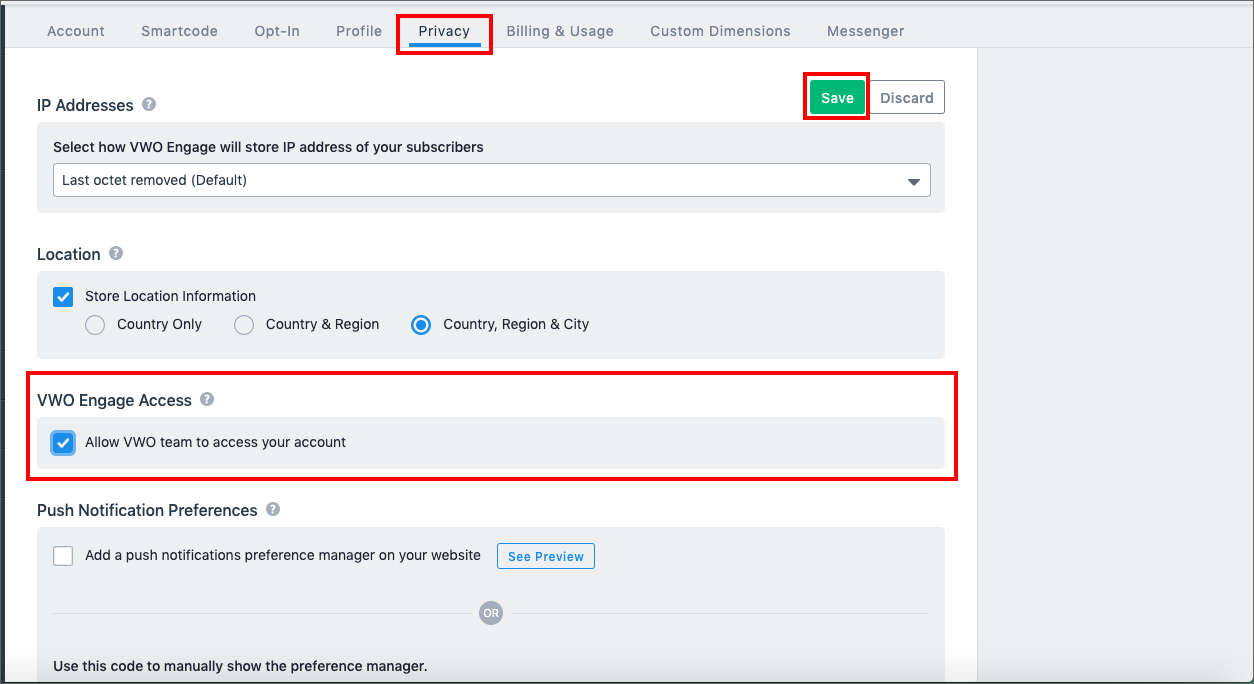This screenshot has height=684, width=1254.
Task: Open Billing & Usage tab
Action: 560,31
